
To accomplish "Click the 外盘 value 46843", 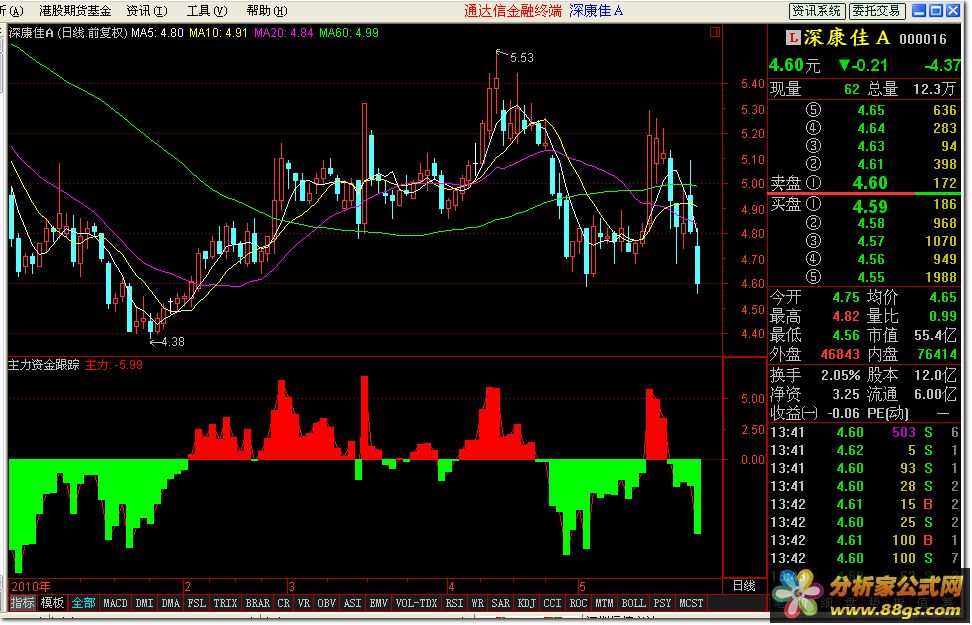I will (841, 355).
